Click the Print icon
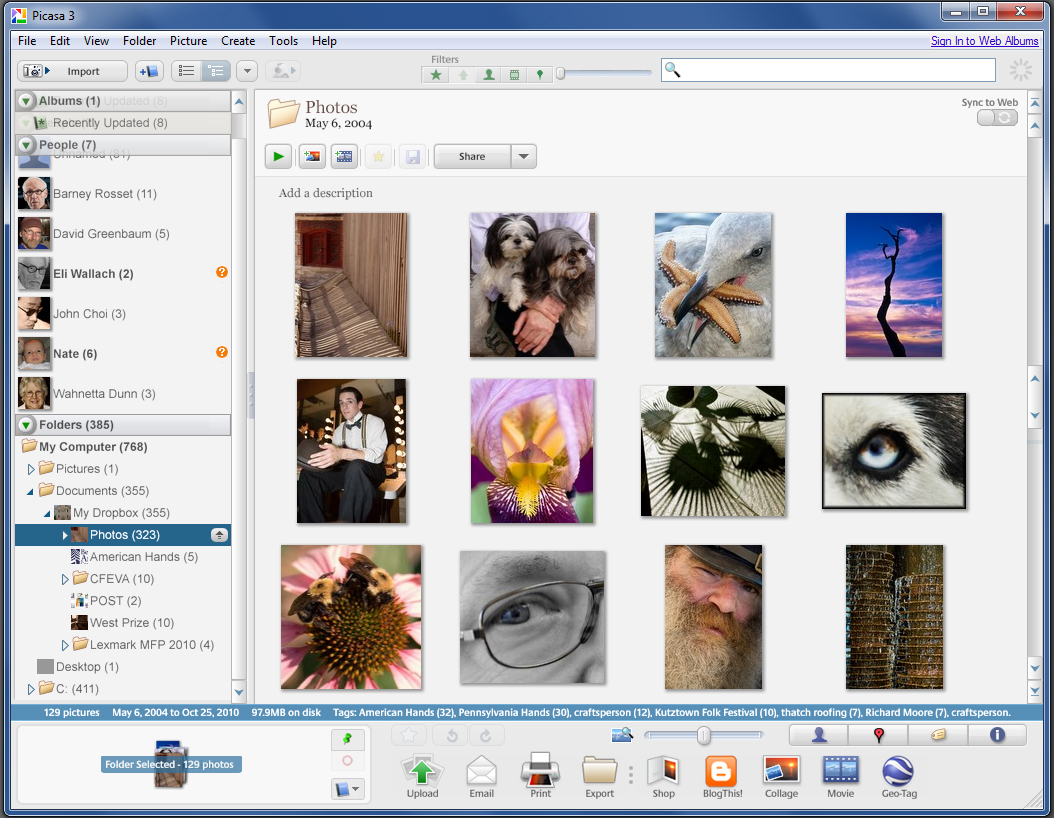This screenshot has width=1054, height=818. tap(540, 772)
